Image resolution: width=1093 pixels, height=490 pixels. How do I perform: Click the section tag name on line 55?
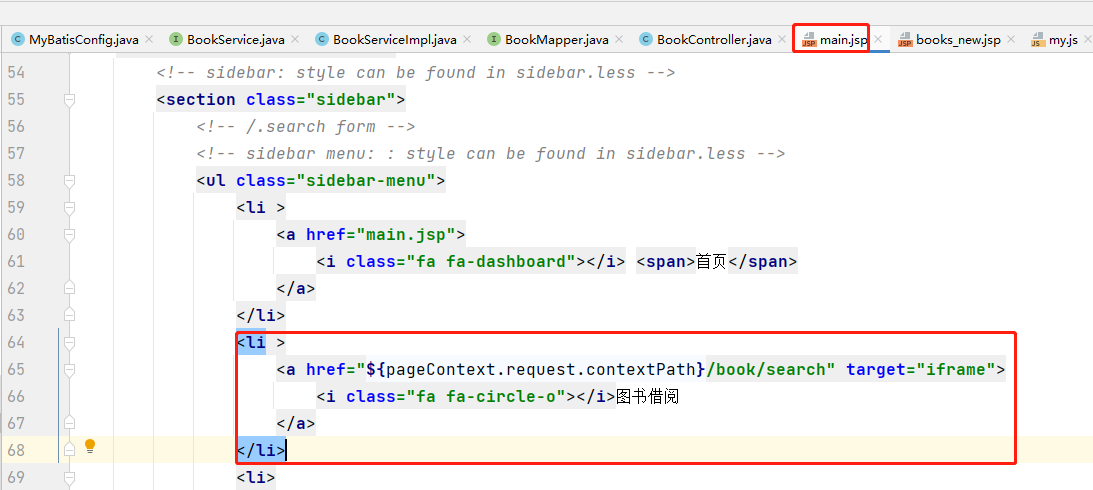[201, 100]
